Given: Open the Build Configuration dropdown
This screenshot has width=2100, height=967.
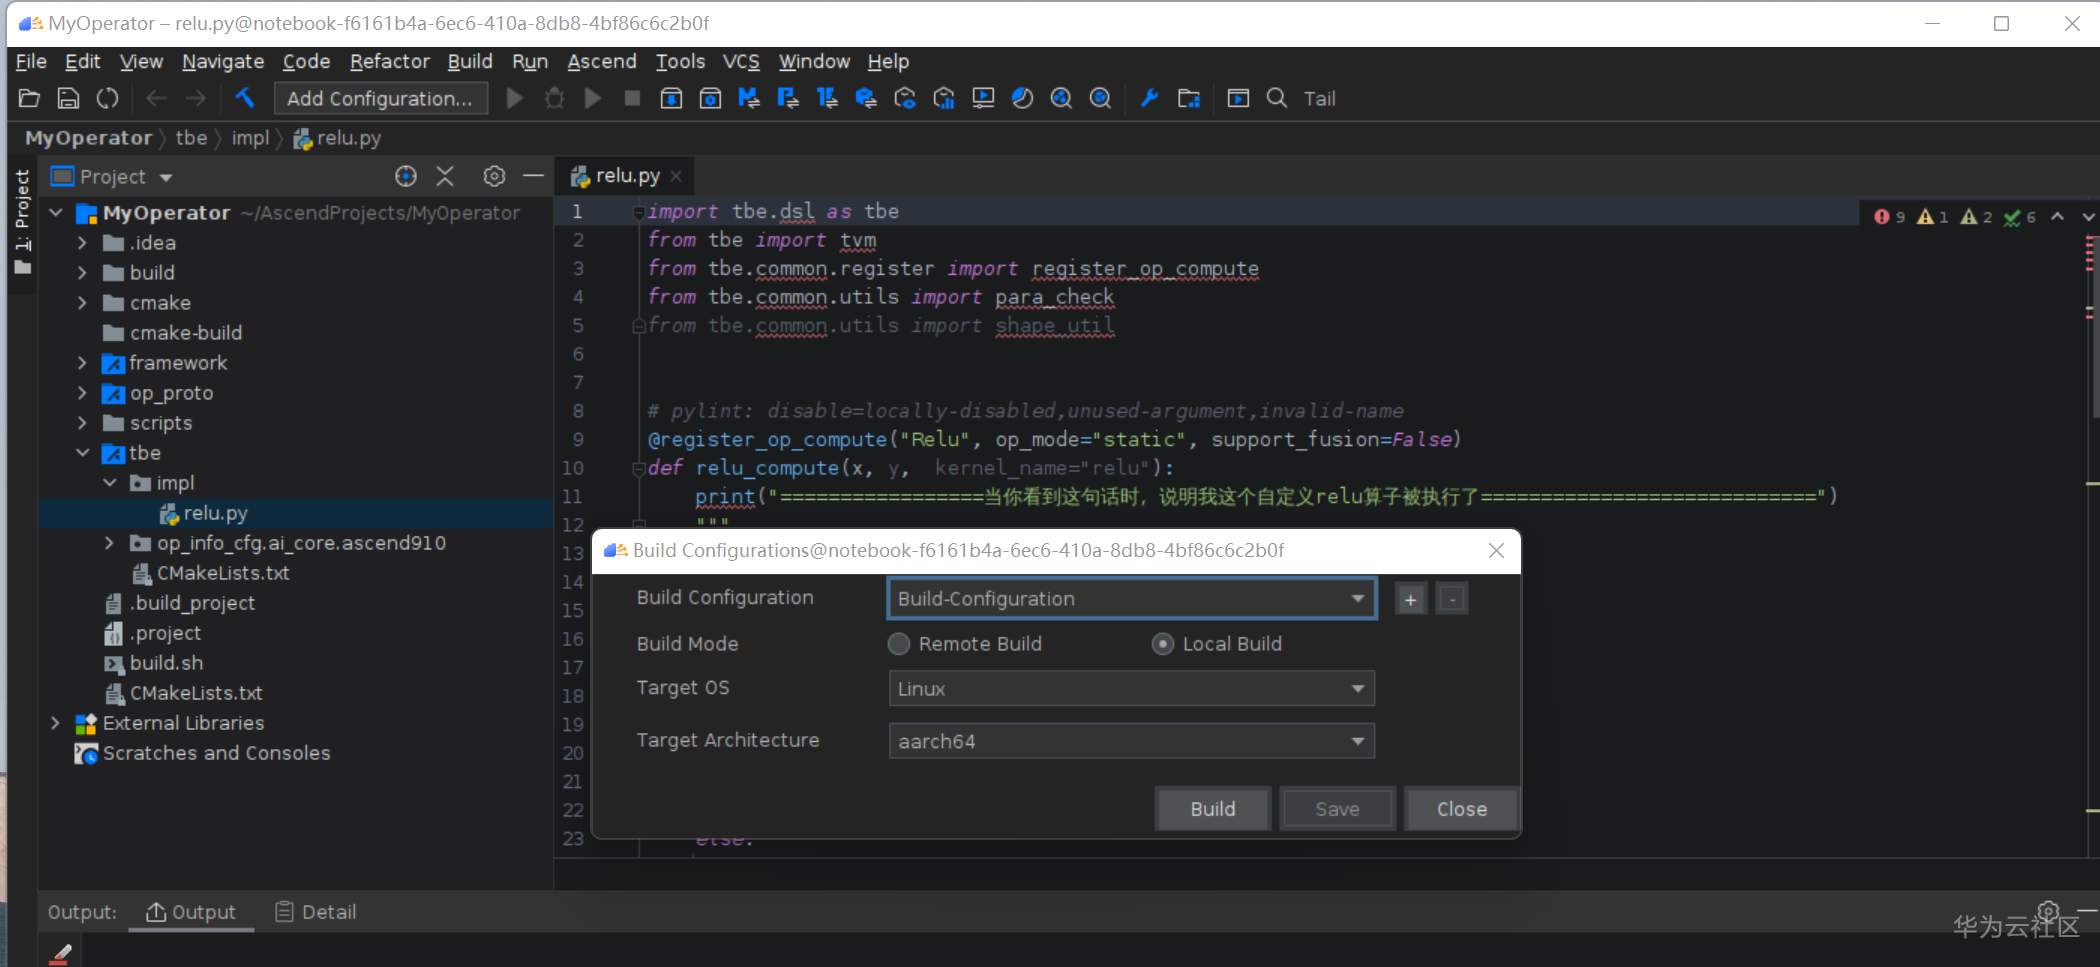Looking at the screenshot, I should click(1131, 599).
